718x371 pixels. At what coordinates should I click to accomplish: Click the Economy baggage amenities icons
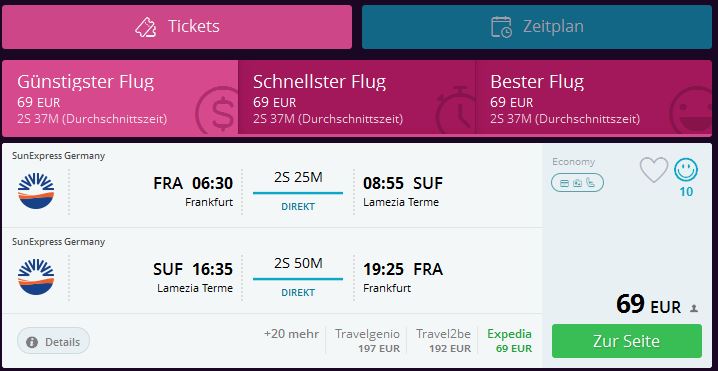[x=577, y=183]
